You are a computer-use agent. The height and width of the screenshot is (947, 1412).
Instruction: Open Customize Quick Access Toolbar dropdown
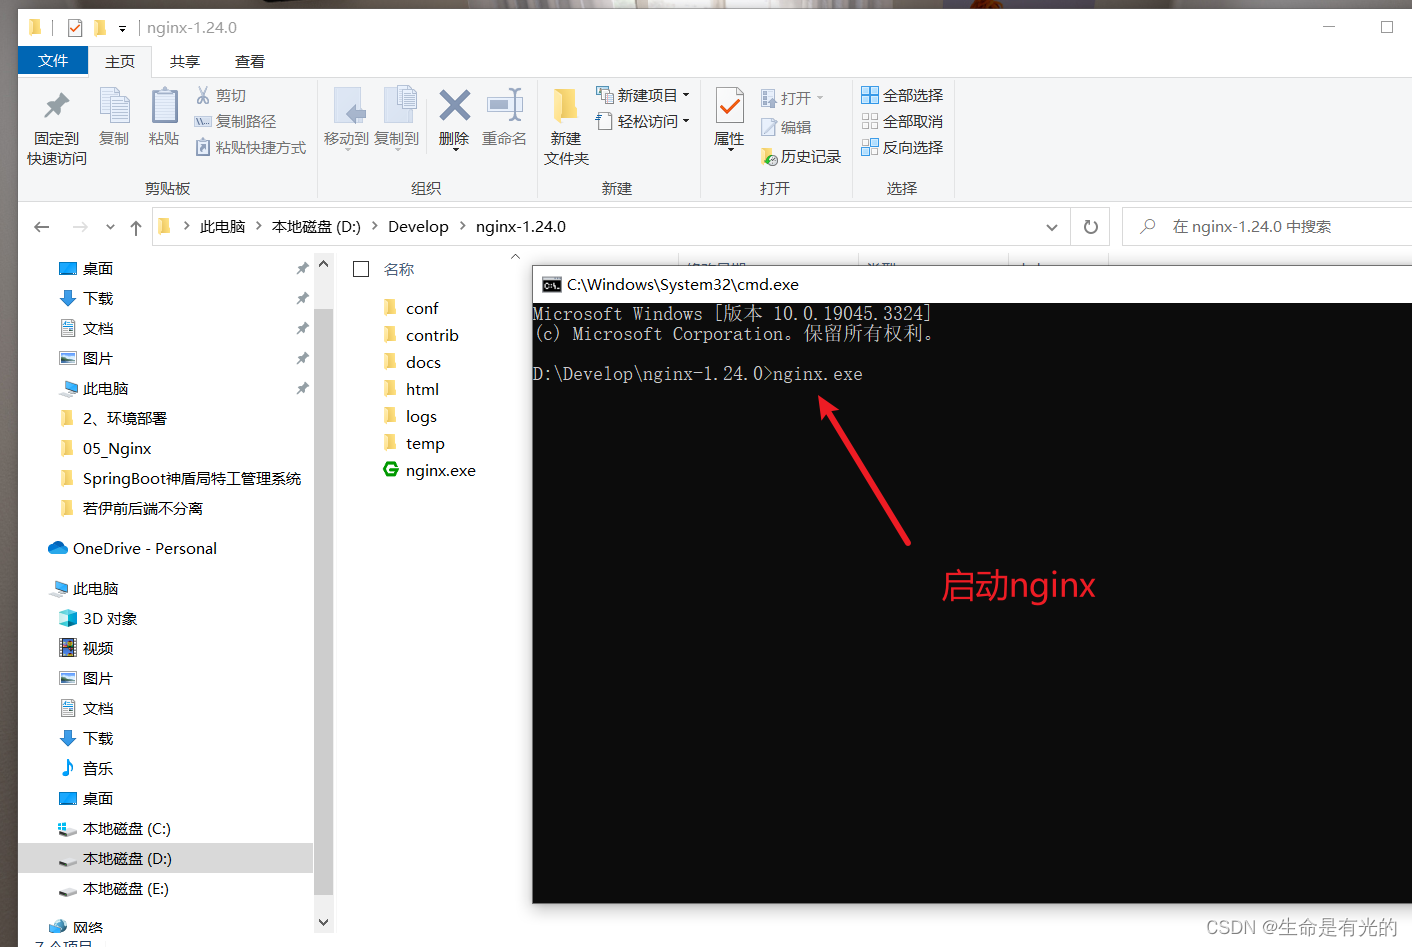coord(122,29)
